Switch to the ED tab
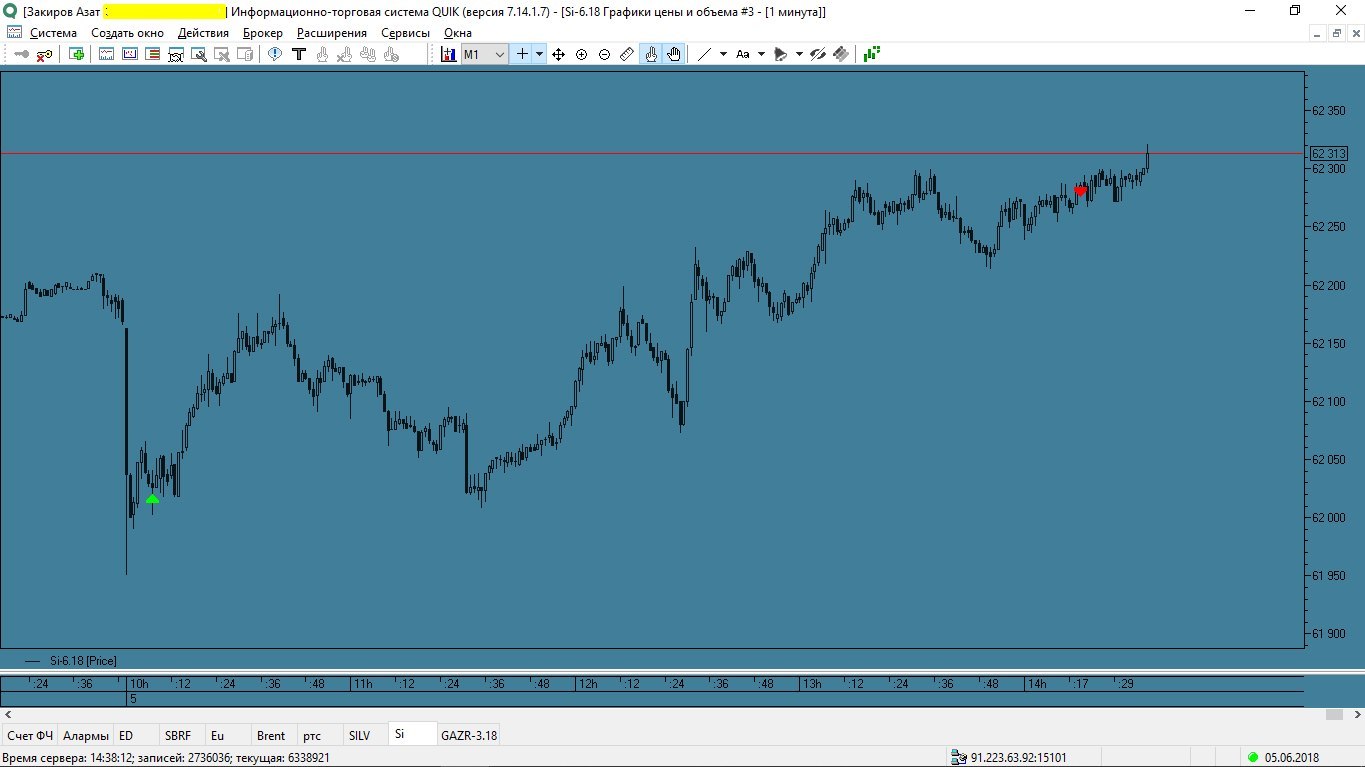 (137, 735)
